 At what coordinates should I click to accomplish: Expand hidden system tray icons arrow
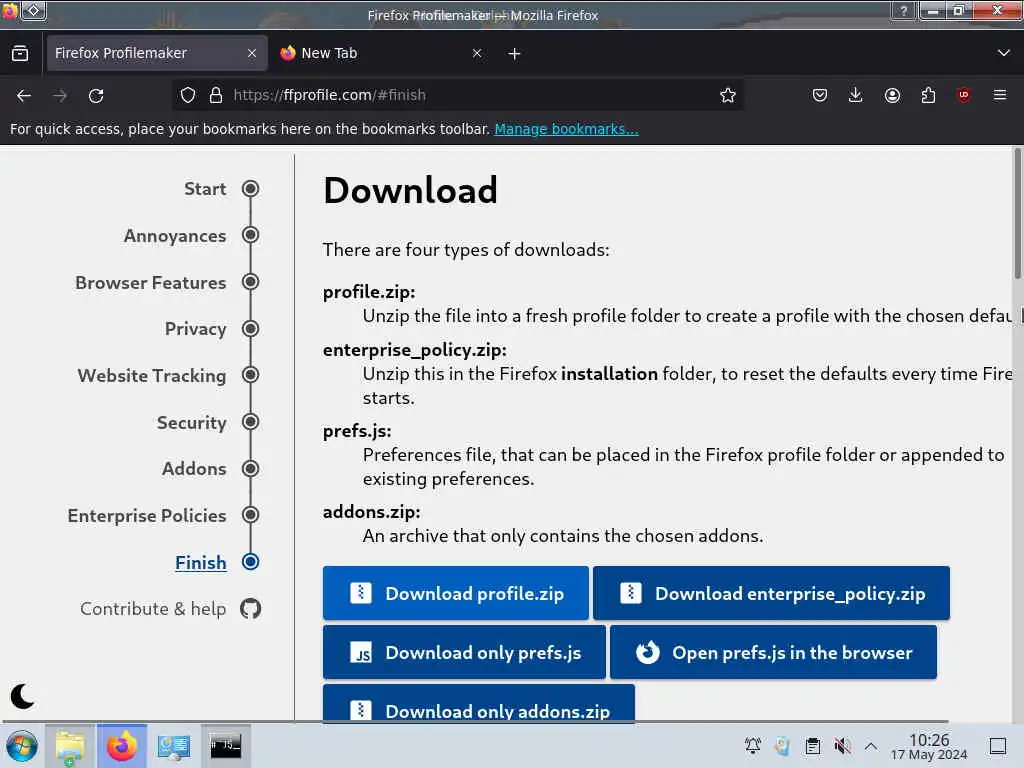tap(871, 746)
